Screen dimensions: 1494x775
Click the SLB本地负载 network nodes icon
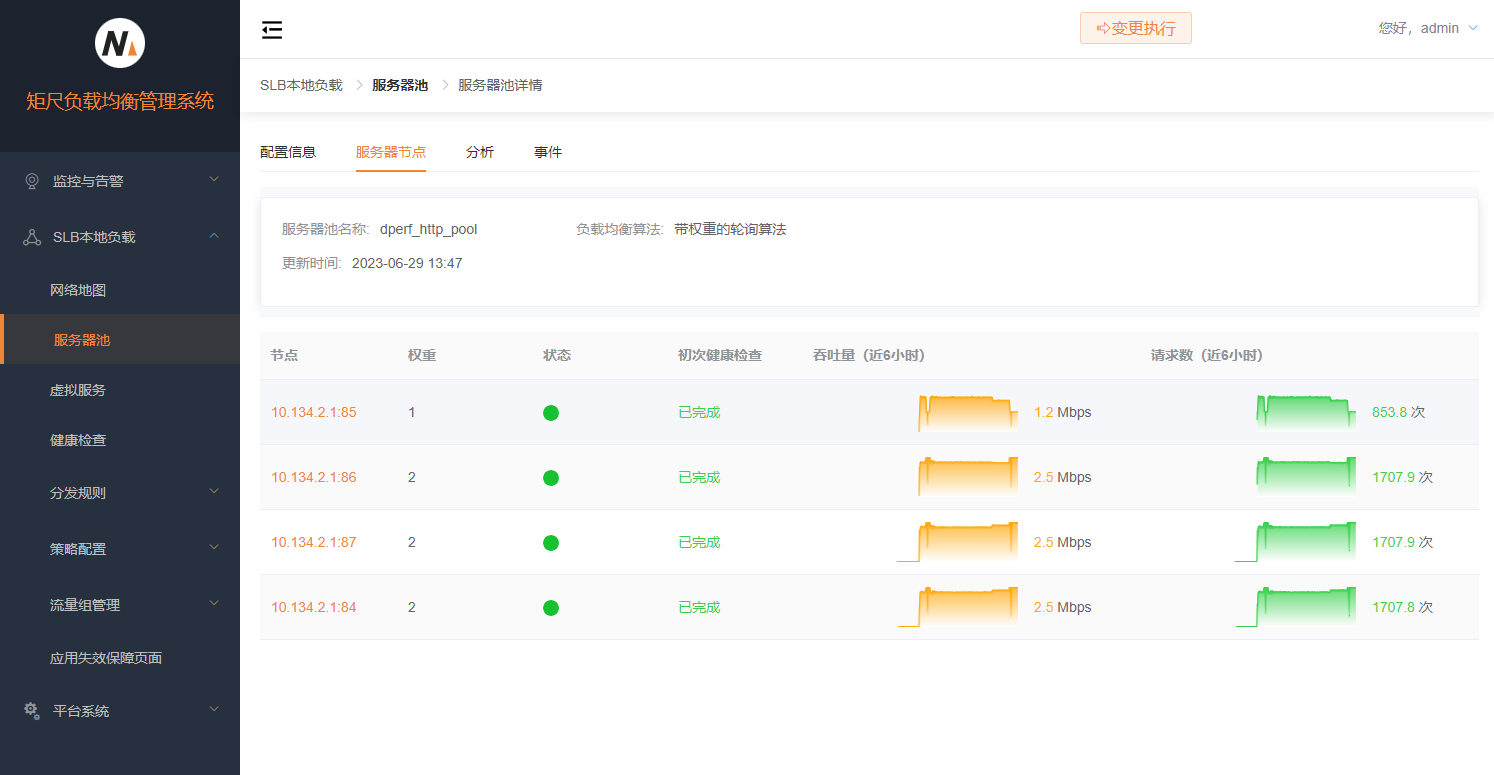32,237
